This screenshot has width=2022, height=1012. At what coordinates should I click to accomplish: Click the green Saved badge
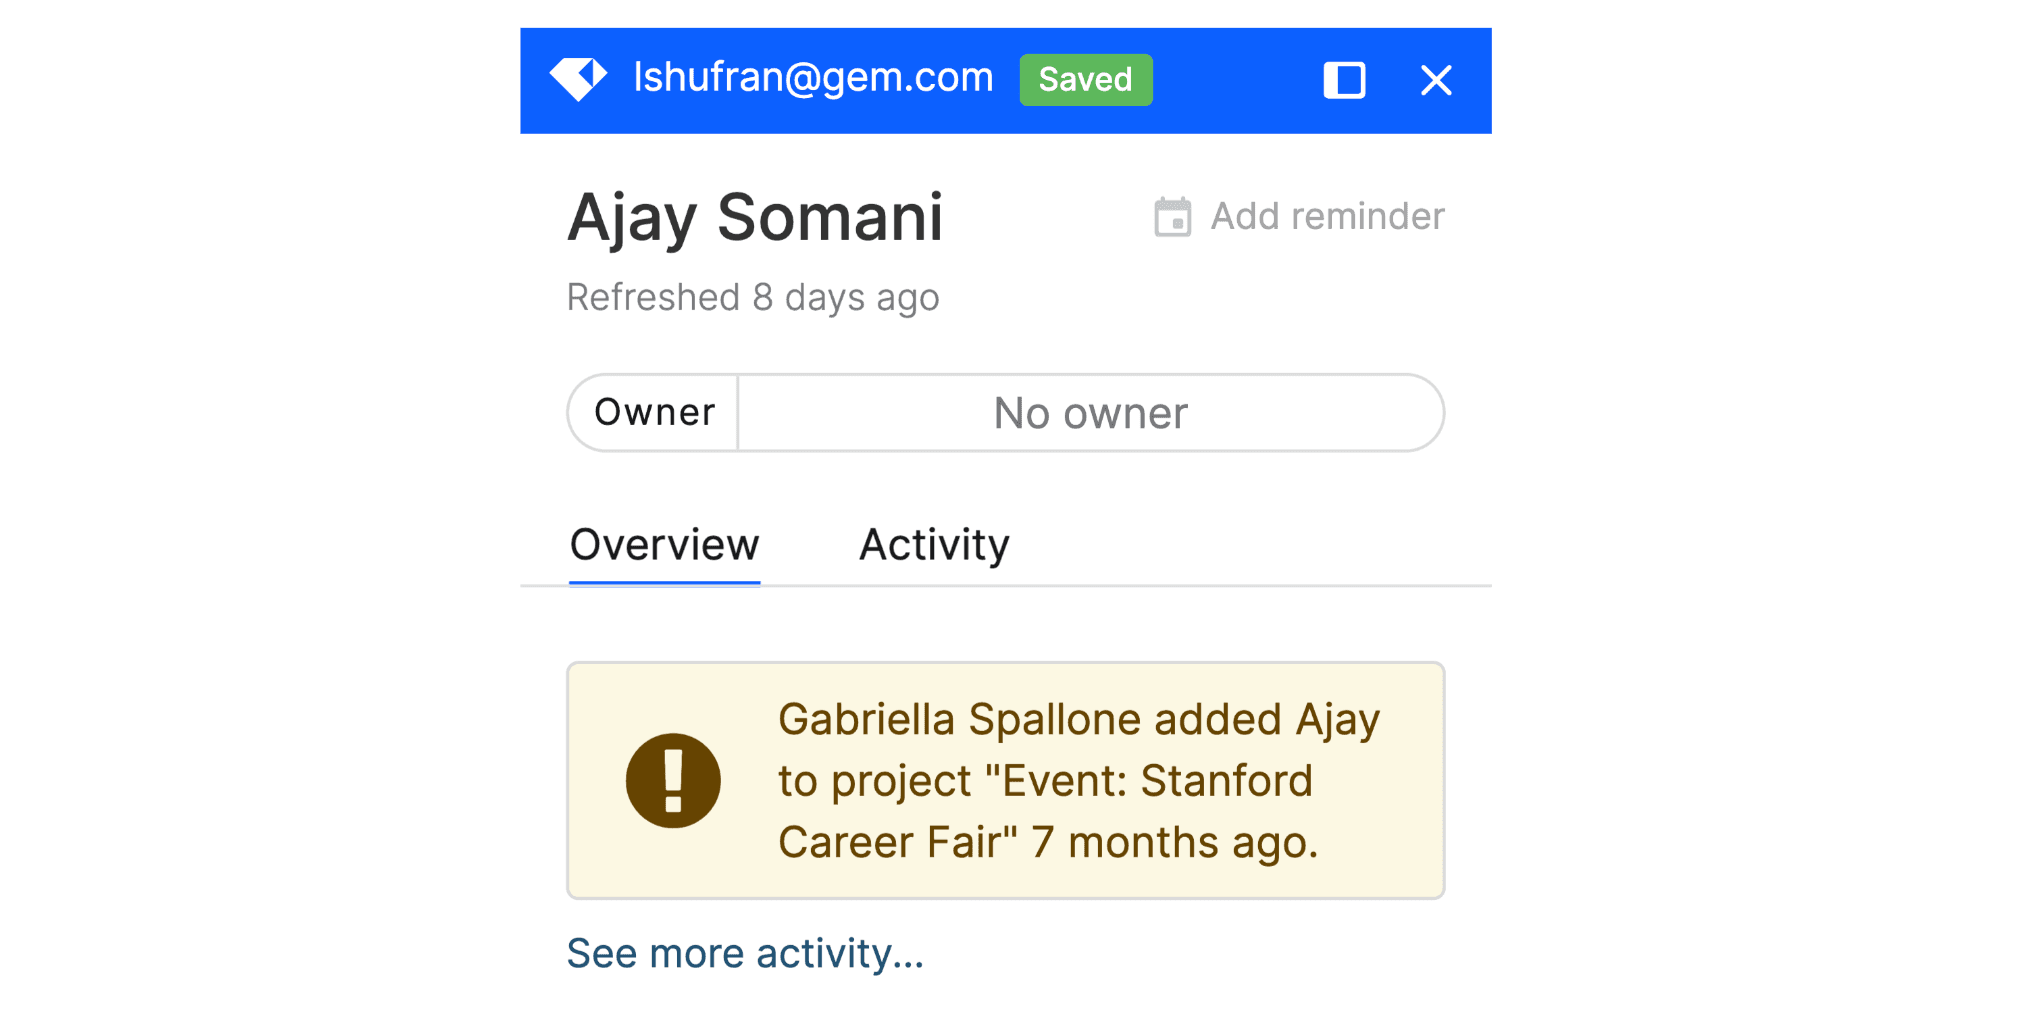coord(1085,80)
